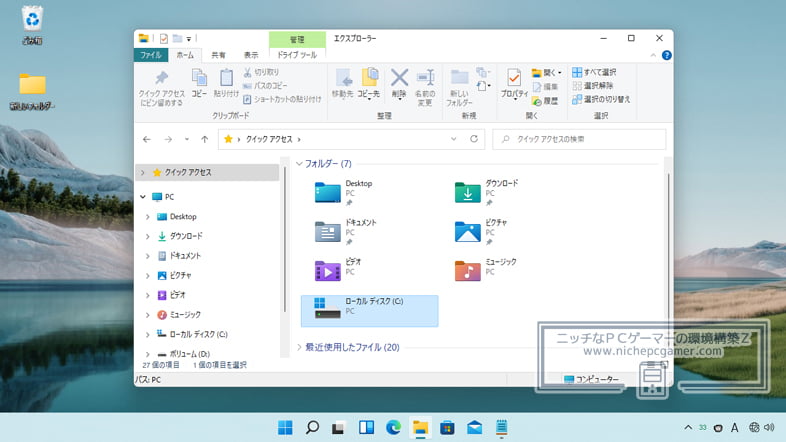Open address bar history dropdown
The width and height of the screenshot is (786, 442).
coord(454,139)
